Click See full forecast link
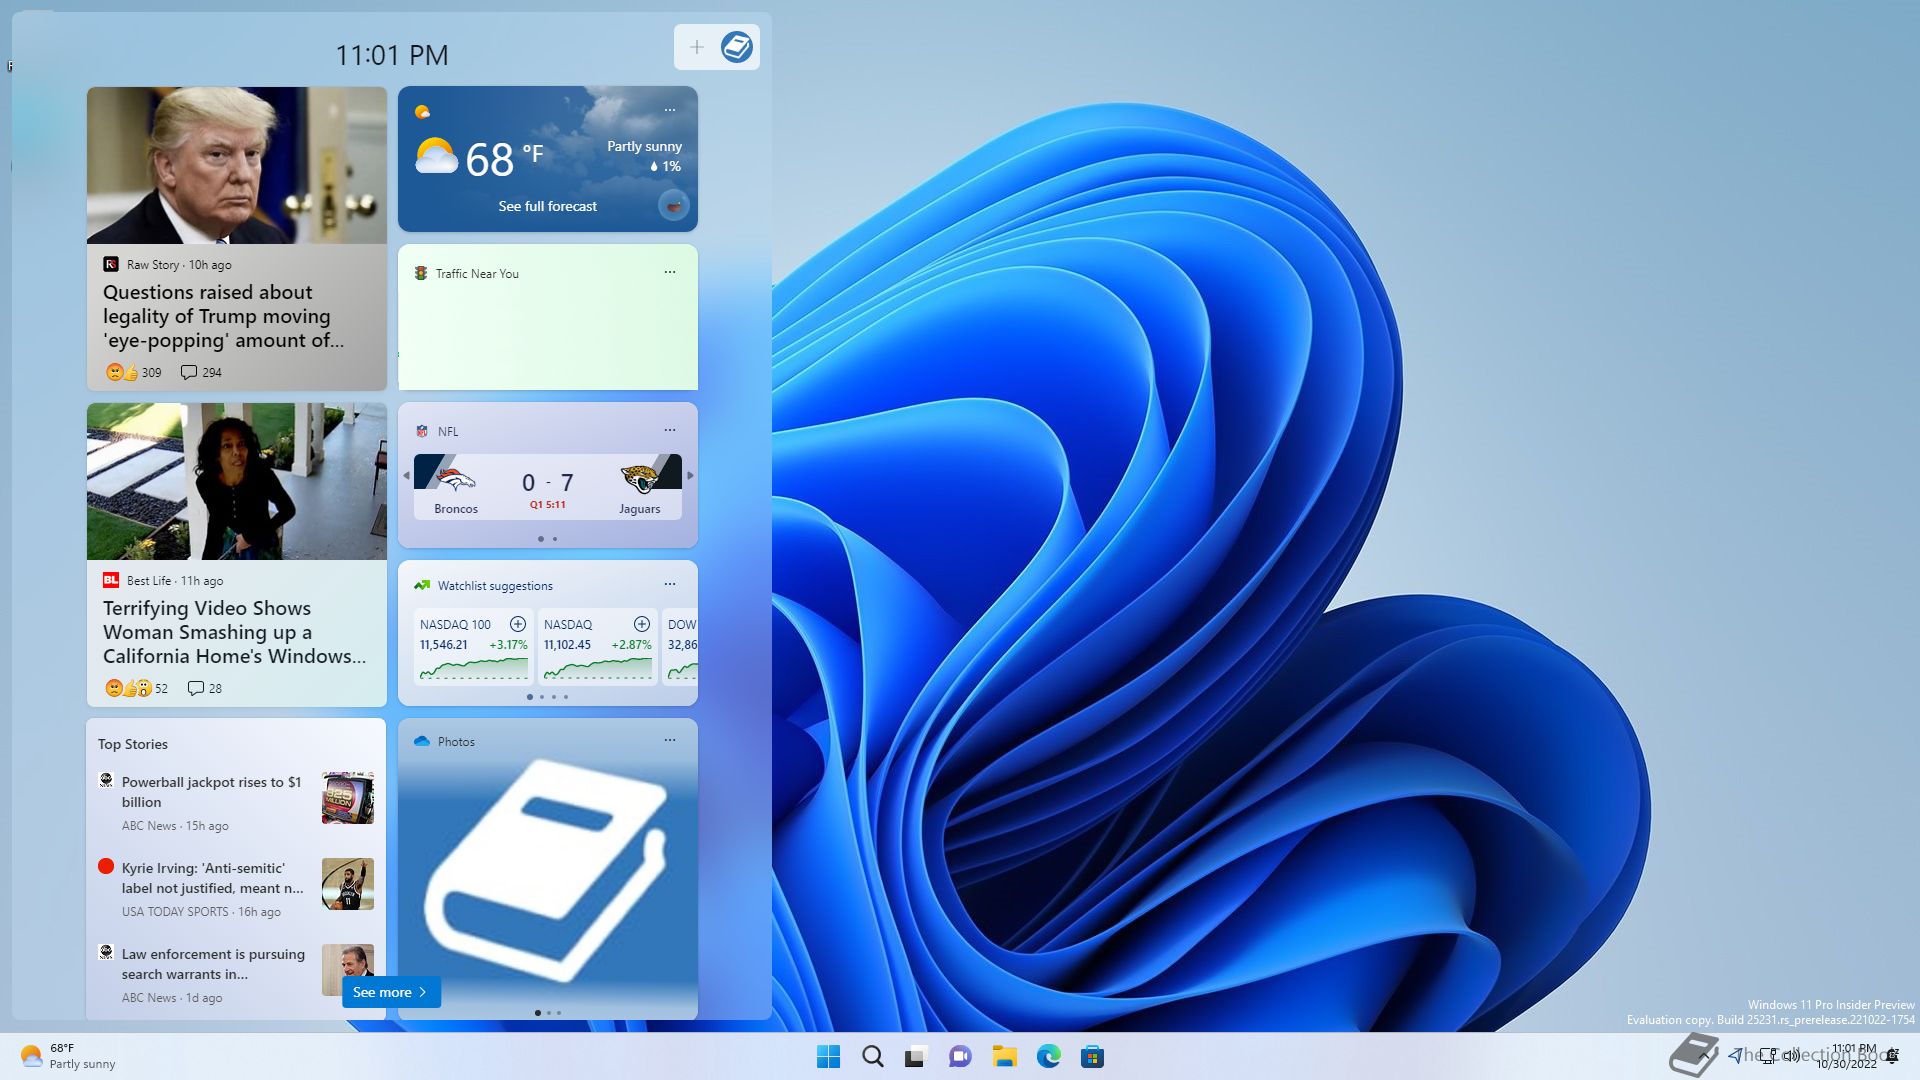 click(548, 206)
